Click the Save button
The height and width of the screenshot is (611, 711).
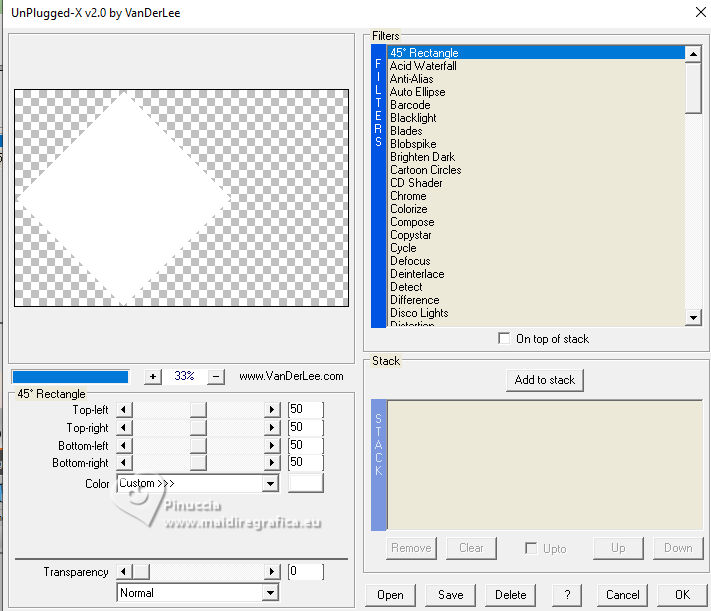[450, 595]
